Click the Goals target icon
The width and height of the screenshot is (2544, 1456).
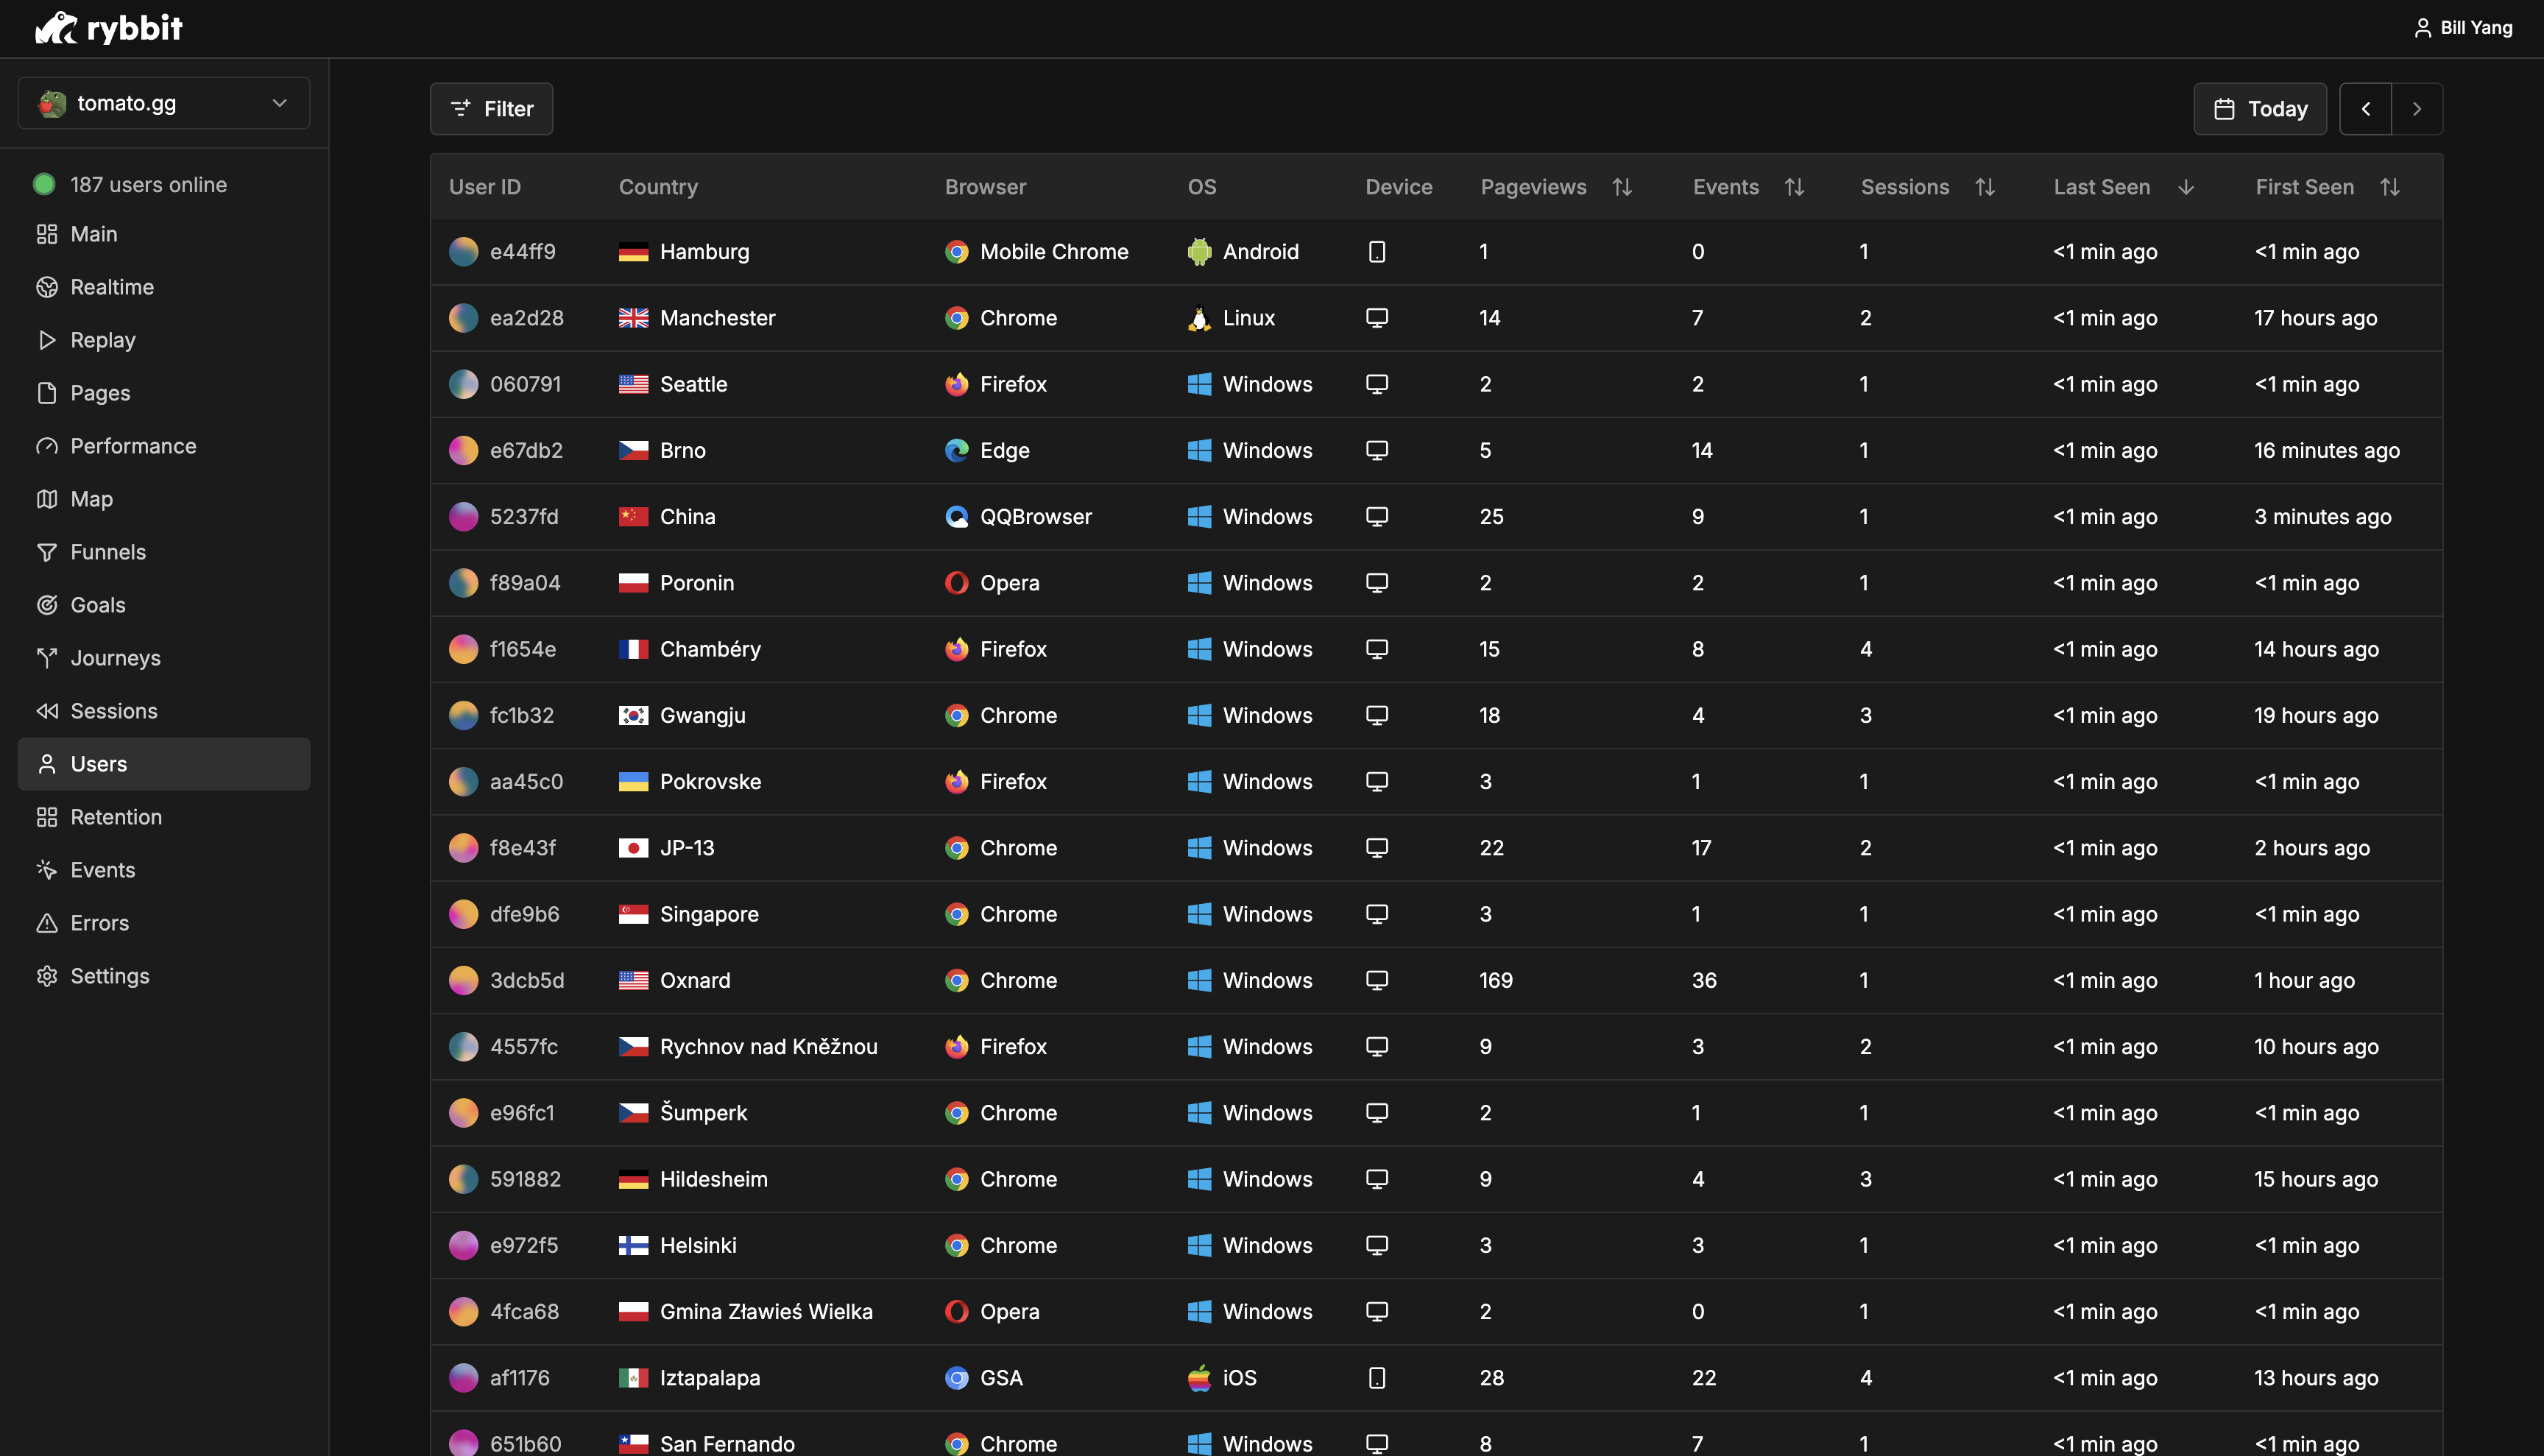coord(47,605)
